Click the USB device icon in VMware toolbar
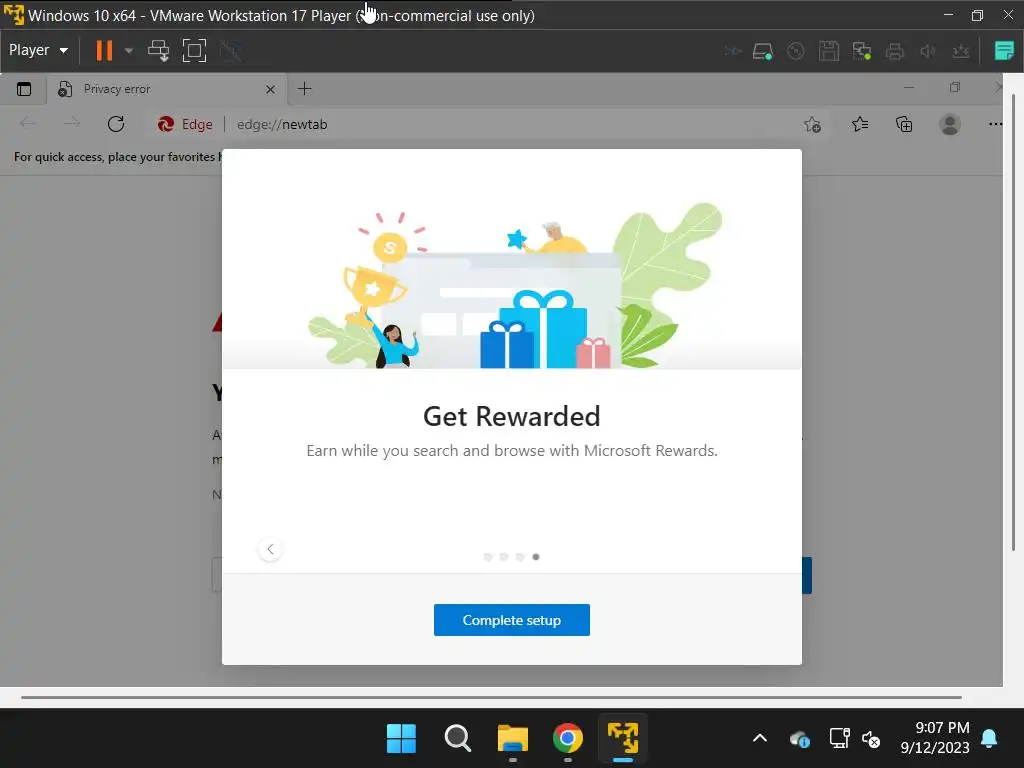Image resolution: width=1024 pixels, height=768 pixels. point(961,51)
